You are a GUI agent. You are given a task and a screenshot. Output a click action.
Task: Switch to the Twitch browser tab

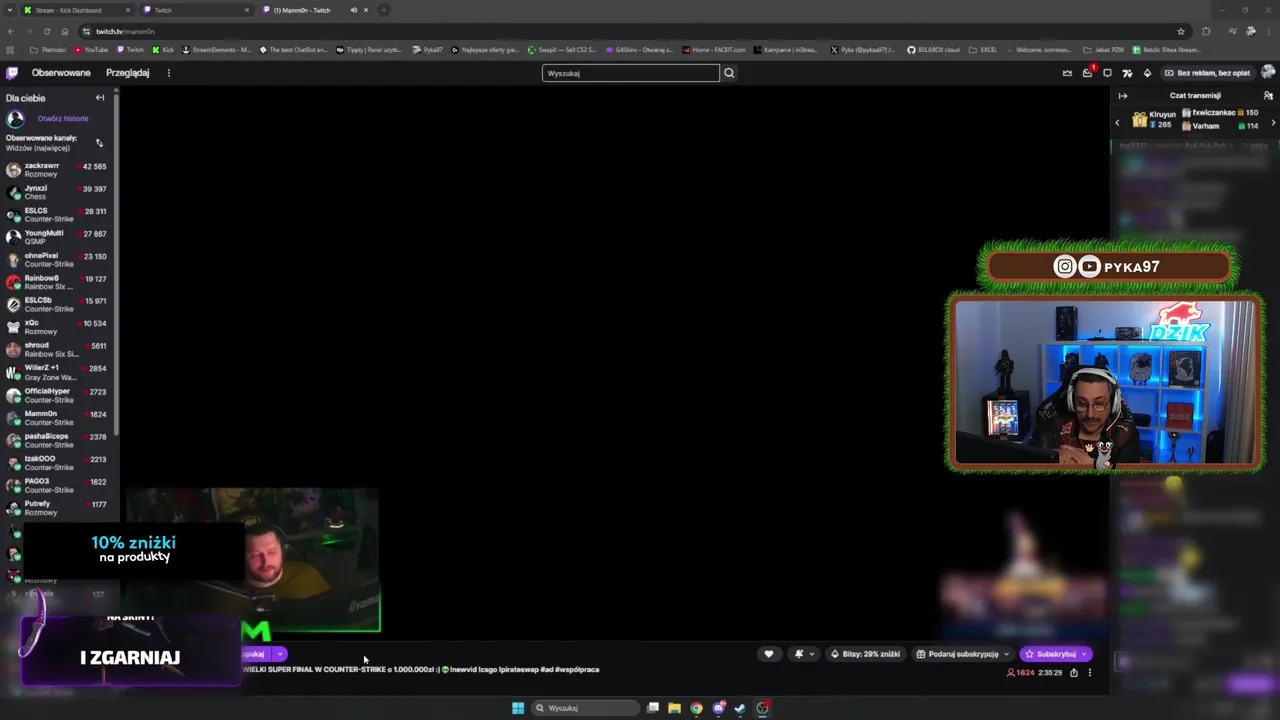pos(196,10)
